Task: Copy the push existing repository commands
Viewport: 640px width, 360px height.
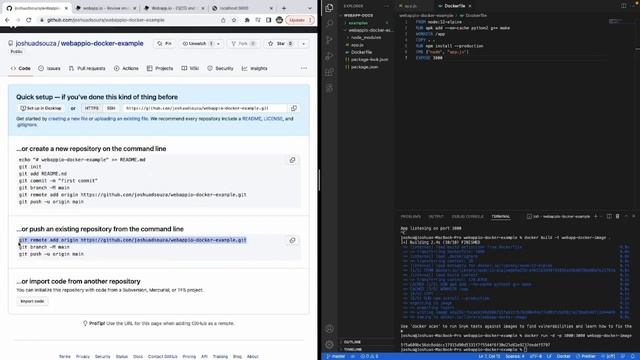Action: pos(292,240)
